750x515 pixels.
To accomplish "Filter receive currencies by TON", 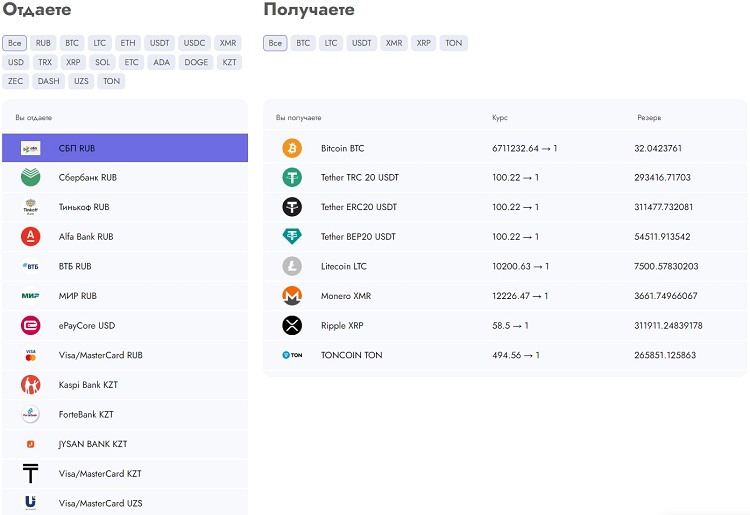I will pos(454,43).
